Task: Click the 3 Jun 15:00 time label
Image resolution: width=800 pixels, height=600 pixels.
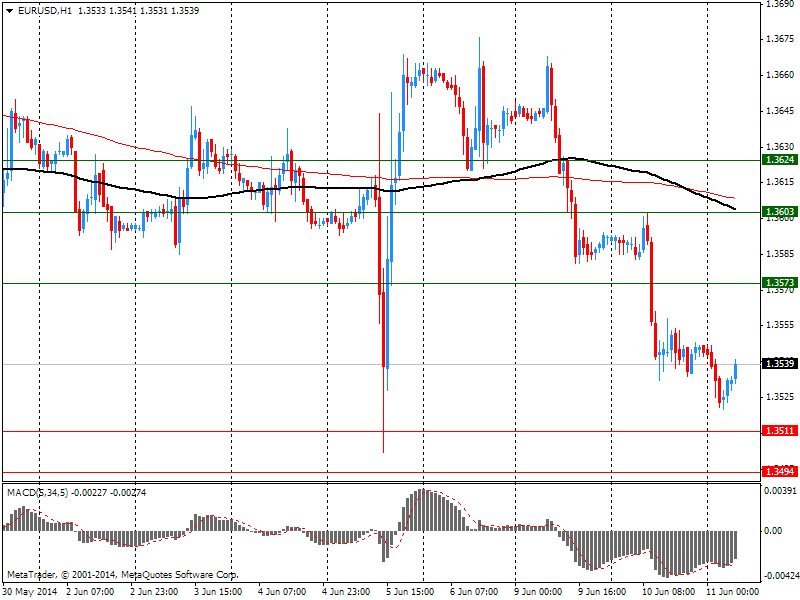Action: 218,592
